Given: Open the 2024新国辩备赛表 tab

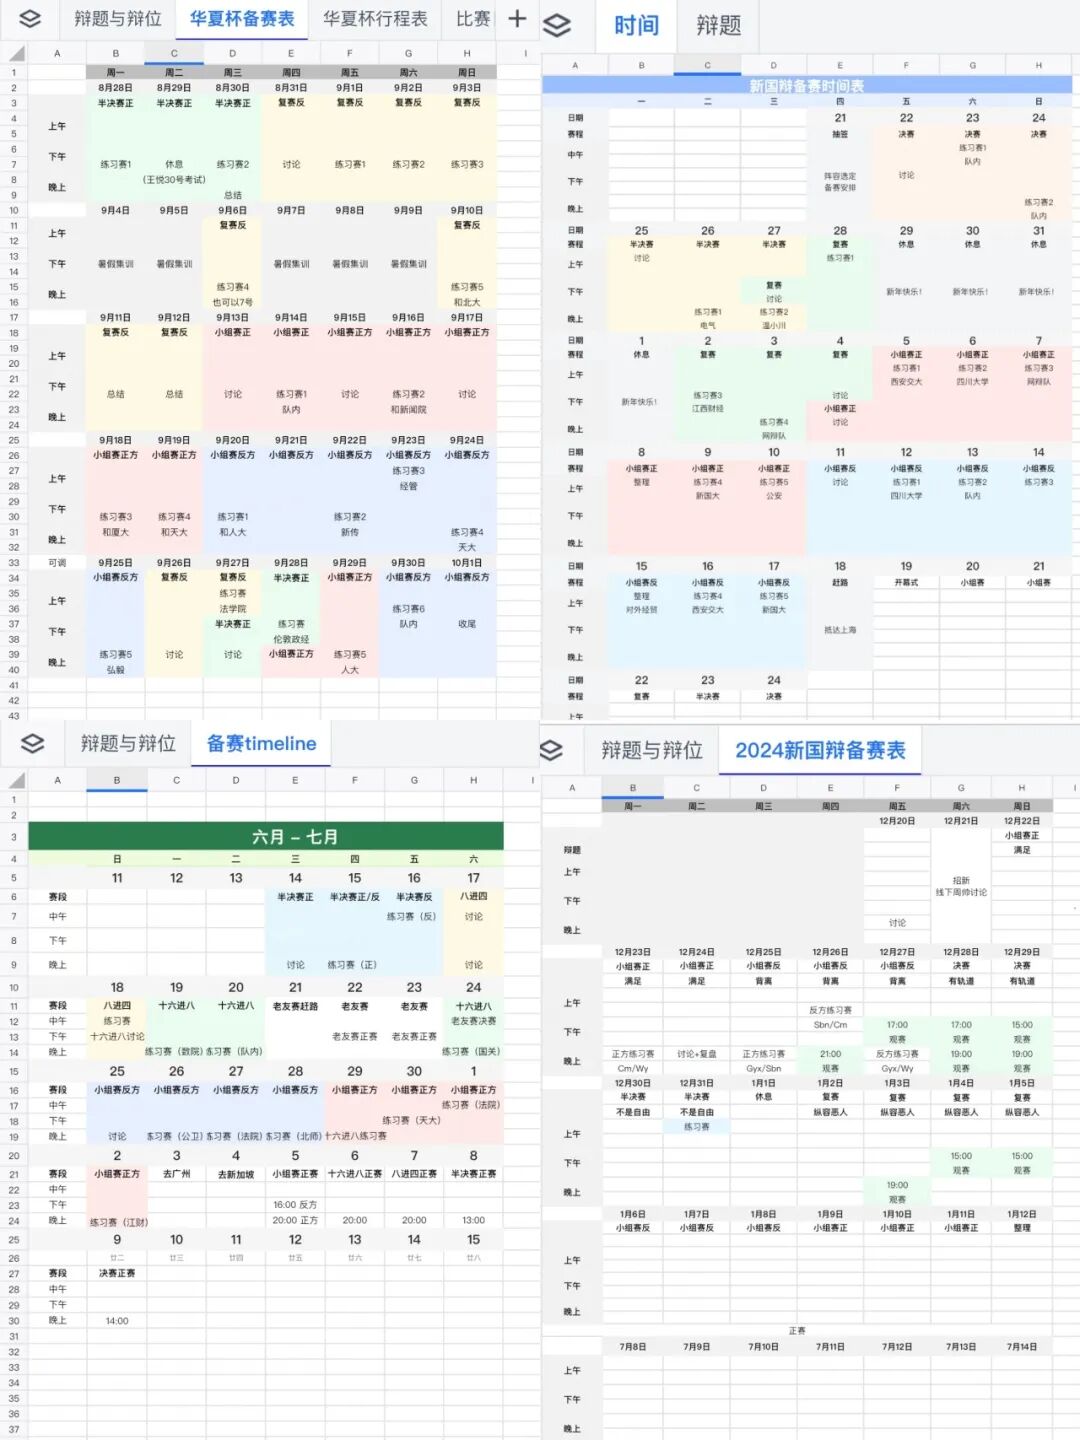Looking at the screenshot, I should pos(822,749).
